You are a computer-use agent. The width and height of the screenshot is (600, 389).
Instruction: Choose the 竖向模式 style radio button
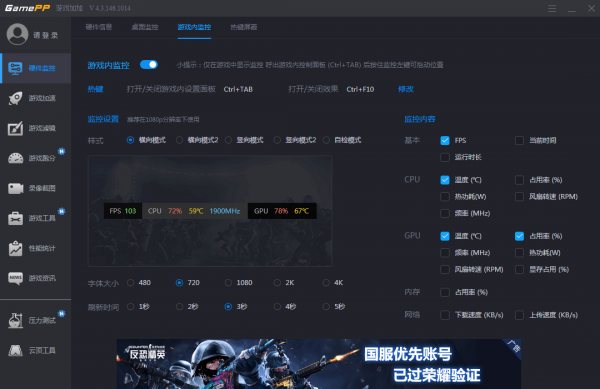[x=228, y=140]
